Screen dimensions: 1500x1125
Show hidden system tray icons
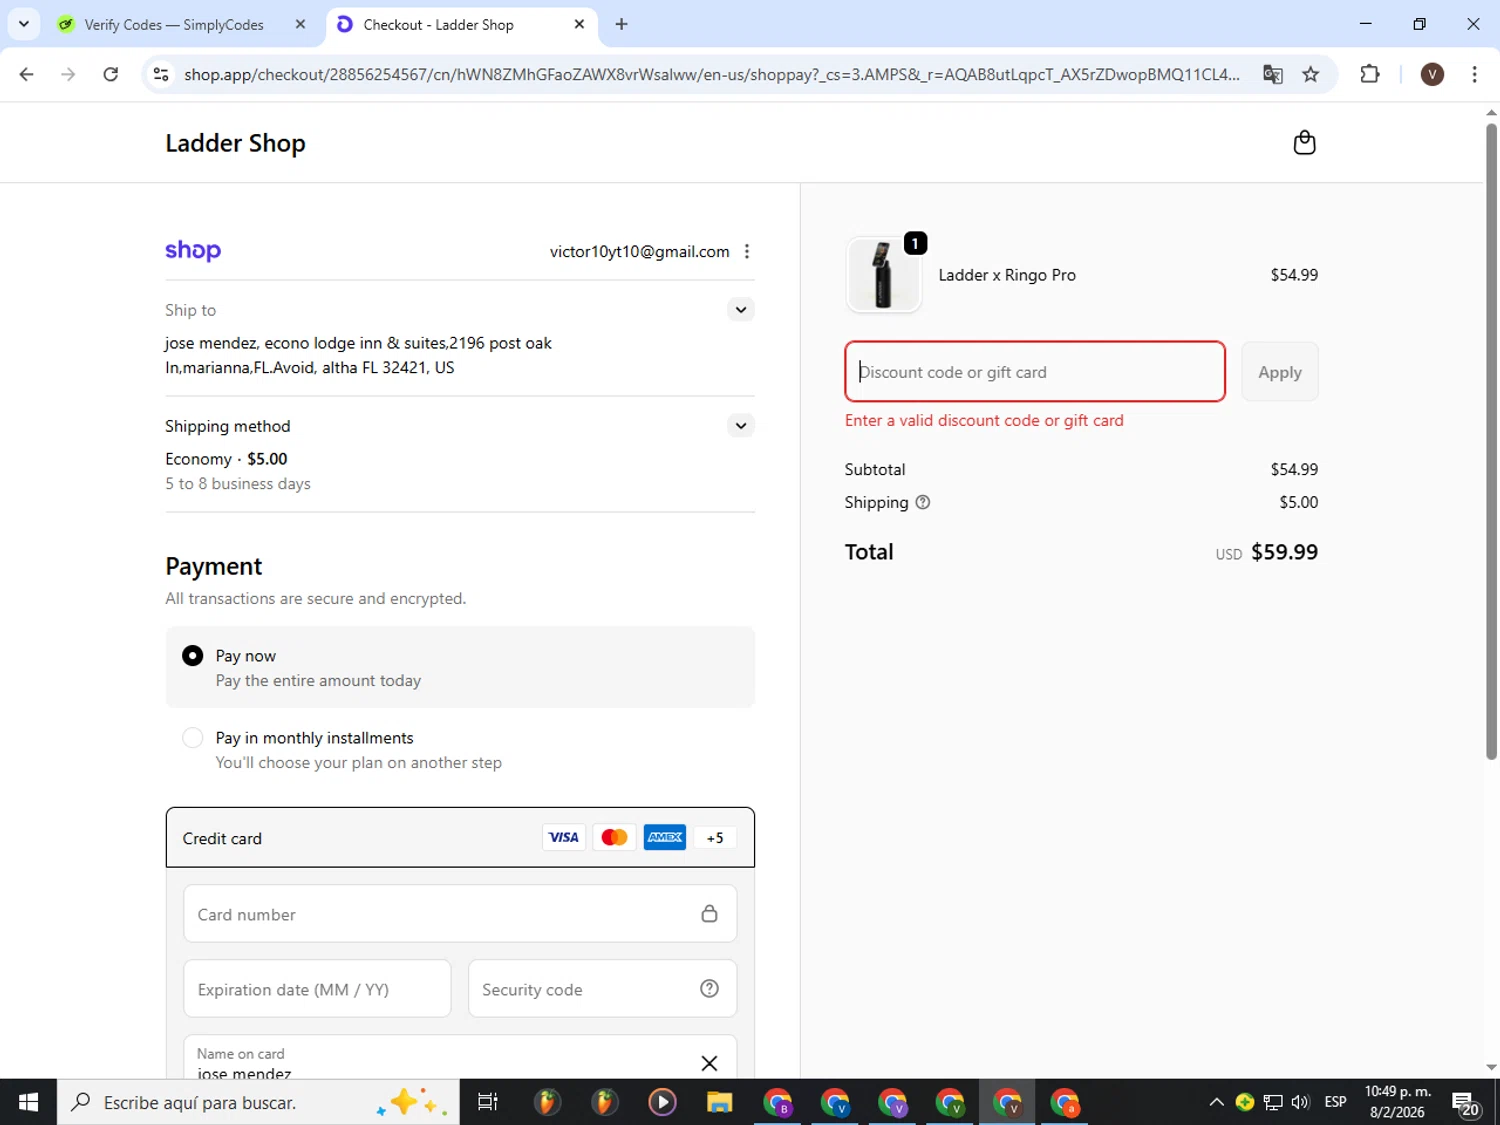point(1216,1102)
